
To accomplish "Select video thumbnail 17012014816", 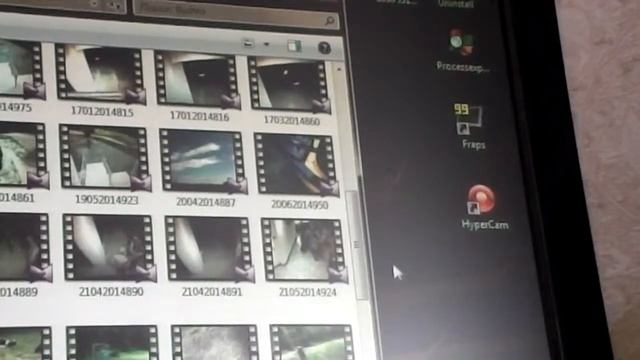I will coord(197,79).
